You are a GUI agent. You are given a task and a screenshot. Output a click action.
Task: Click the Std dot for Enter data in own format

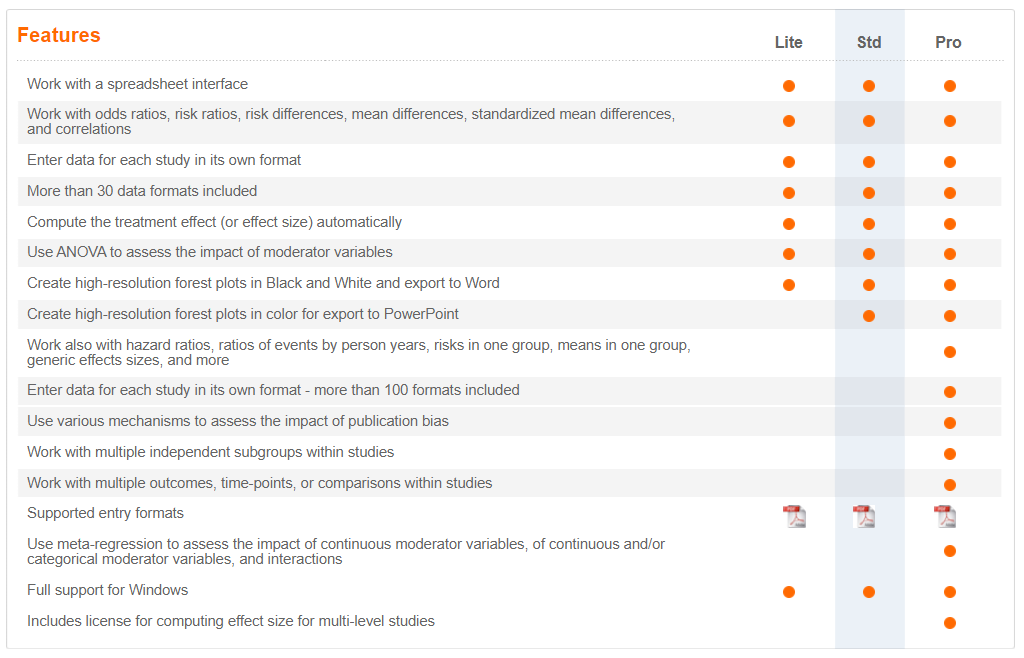869,162
